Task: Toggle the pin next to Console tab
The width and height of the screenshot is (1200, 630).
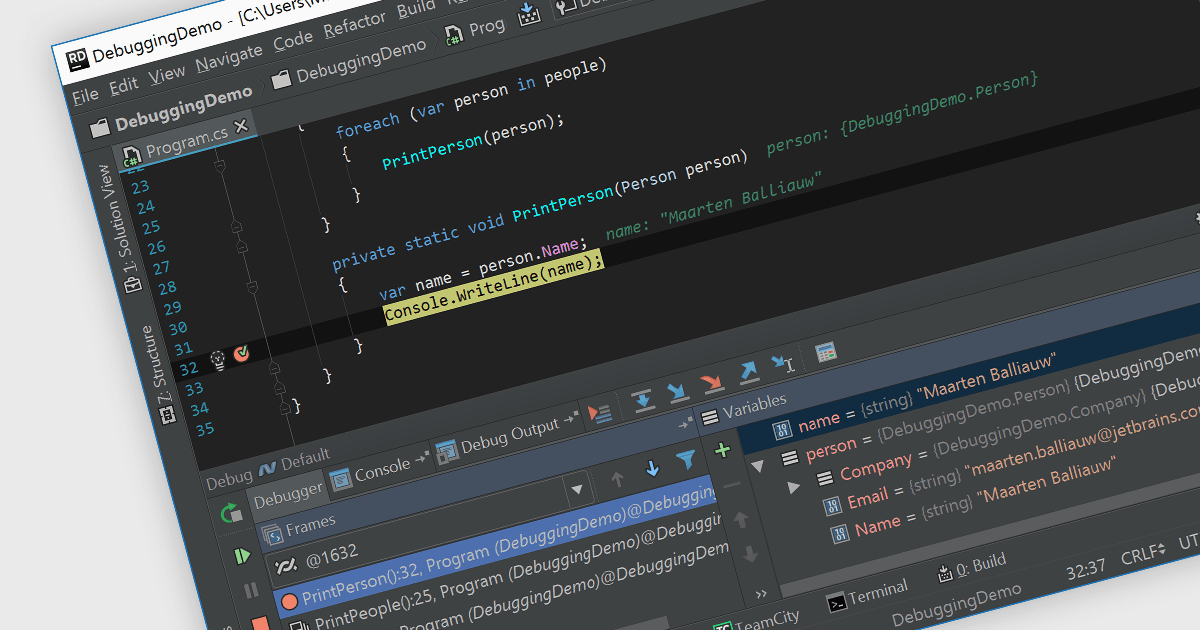Action: tap(422, 458)
